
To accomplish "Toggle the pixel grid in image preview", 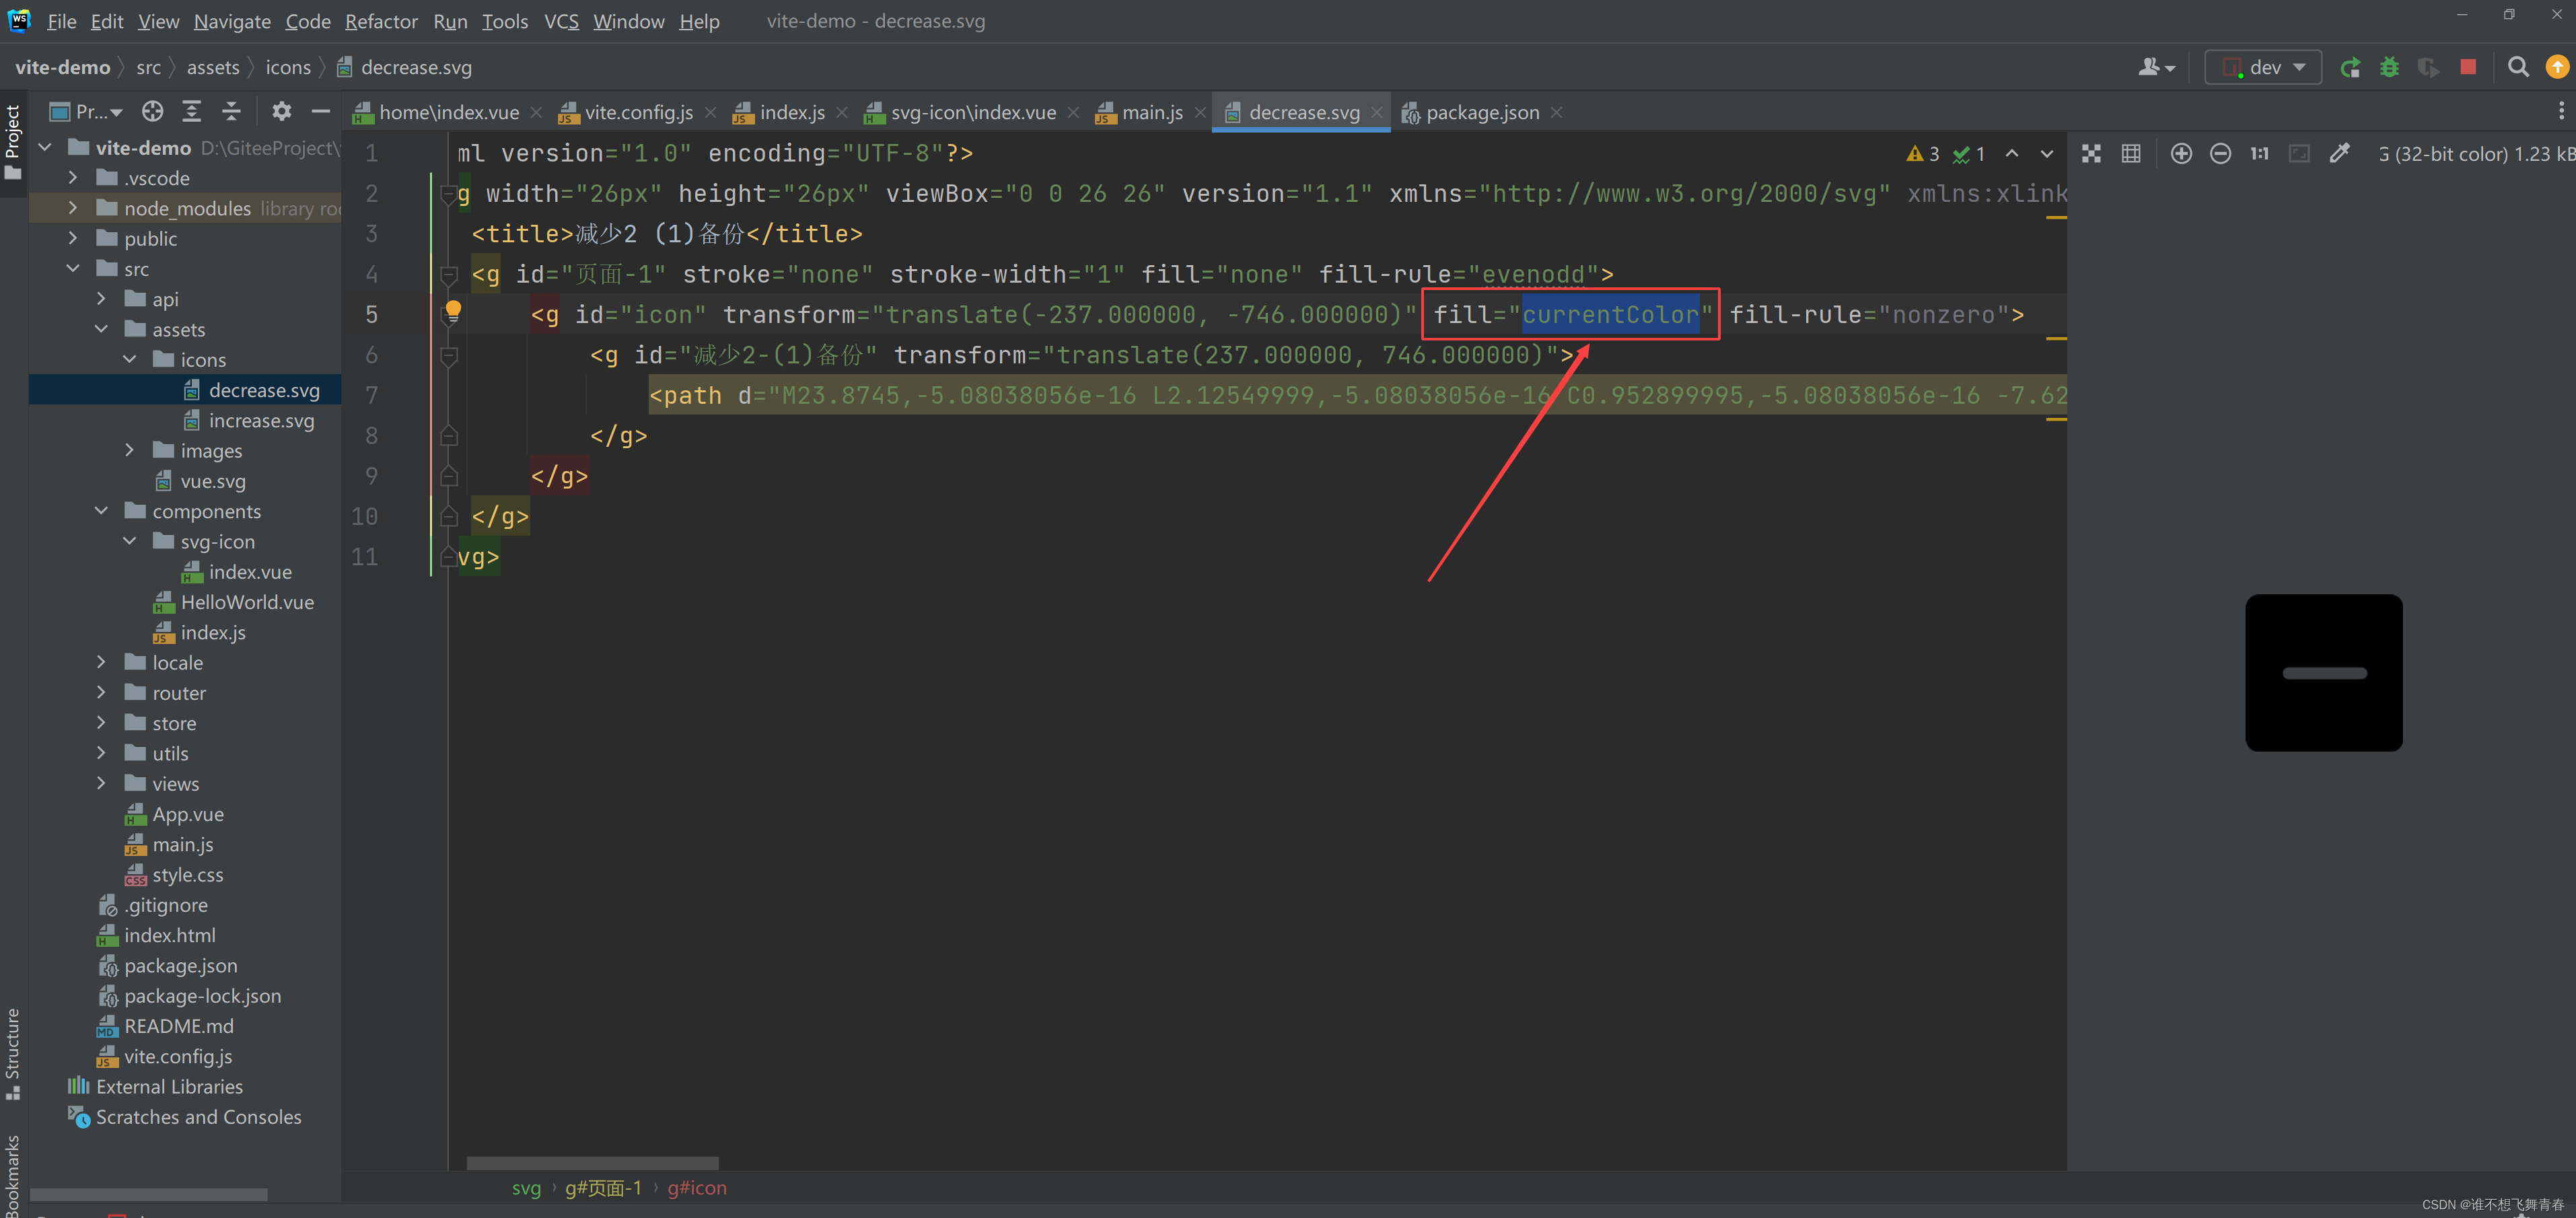I will [2131, 153].
